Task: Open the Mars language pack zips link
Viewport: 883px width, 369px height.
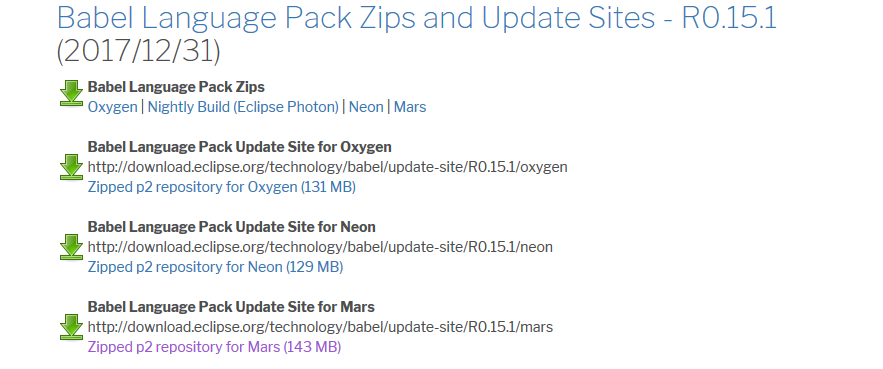Action: pyautogui.click(x=410, y=107)
